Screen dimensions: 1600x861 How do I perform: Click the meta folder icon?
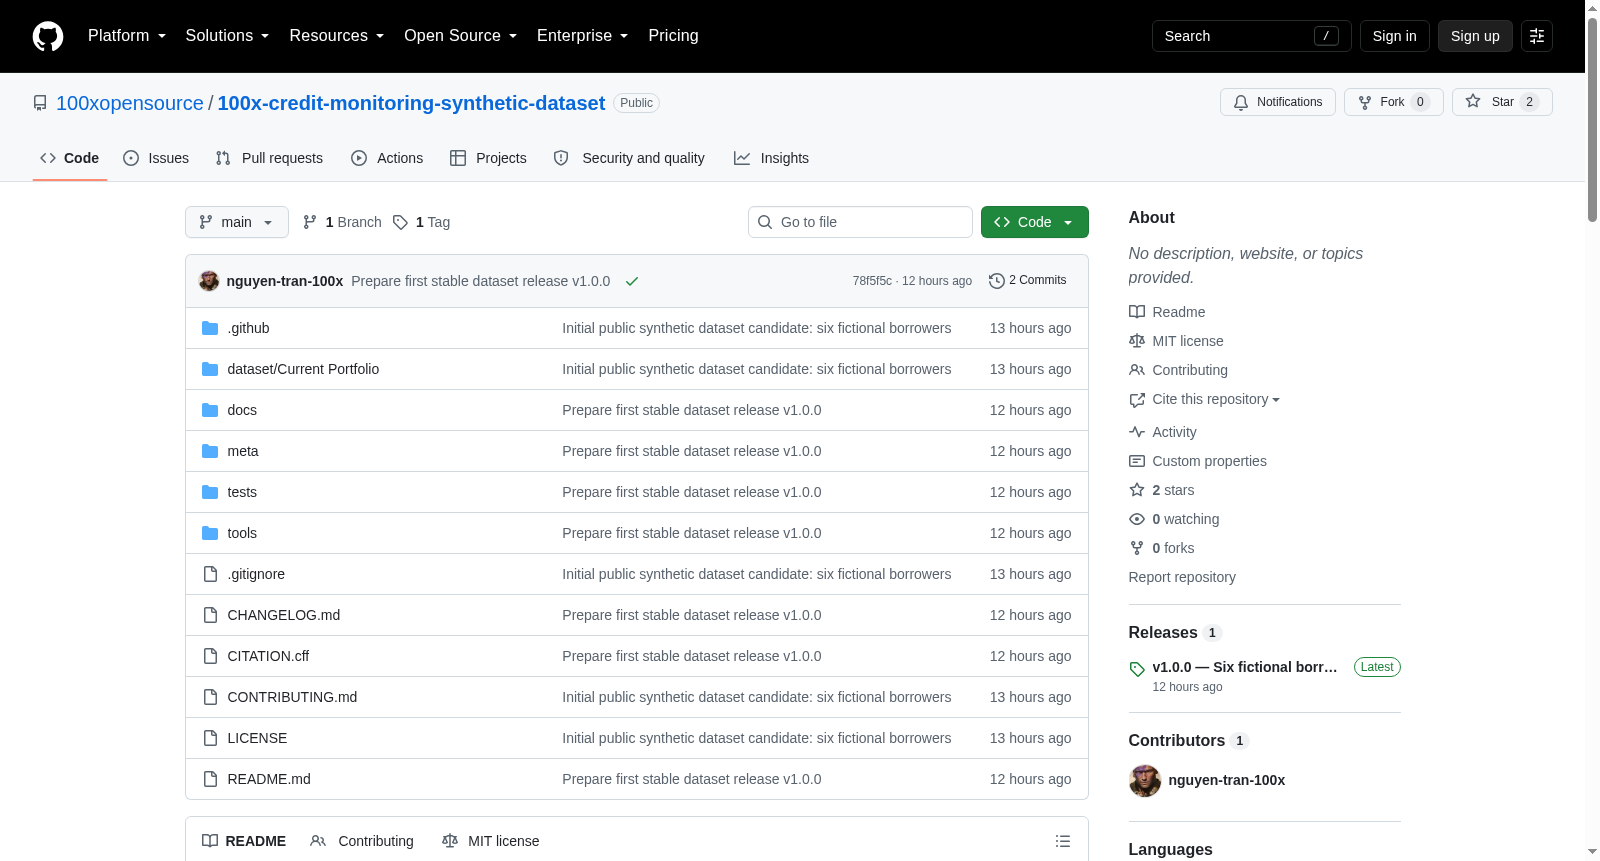[x=210, y=451]
